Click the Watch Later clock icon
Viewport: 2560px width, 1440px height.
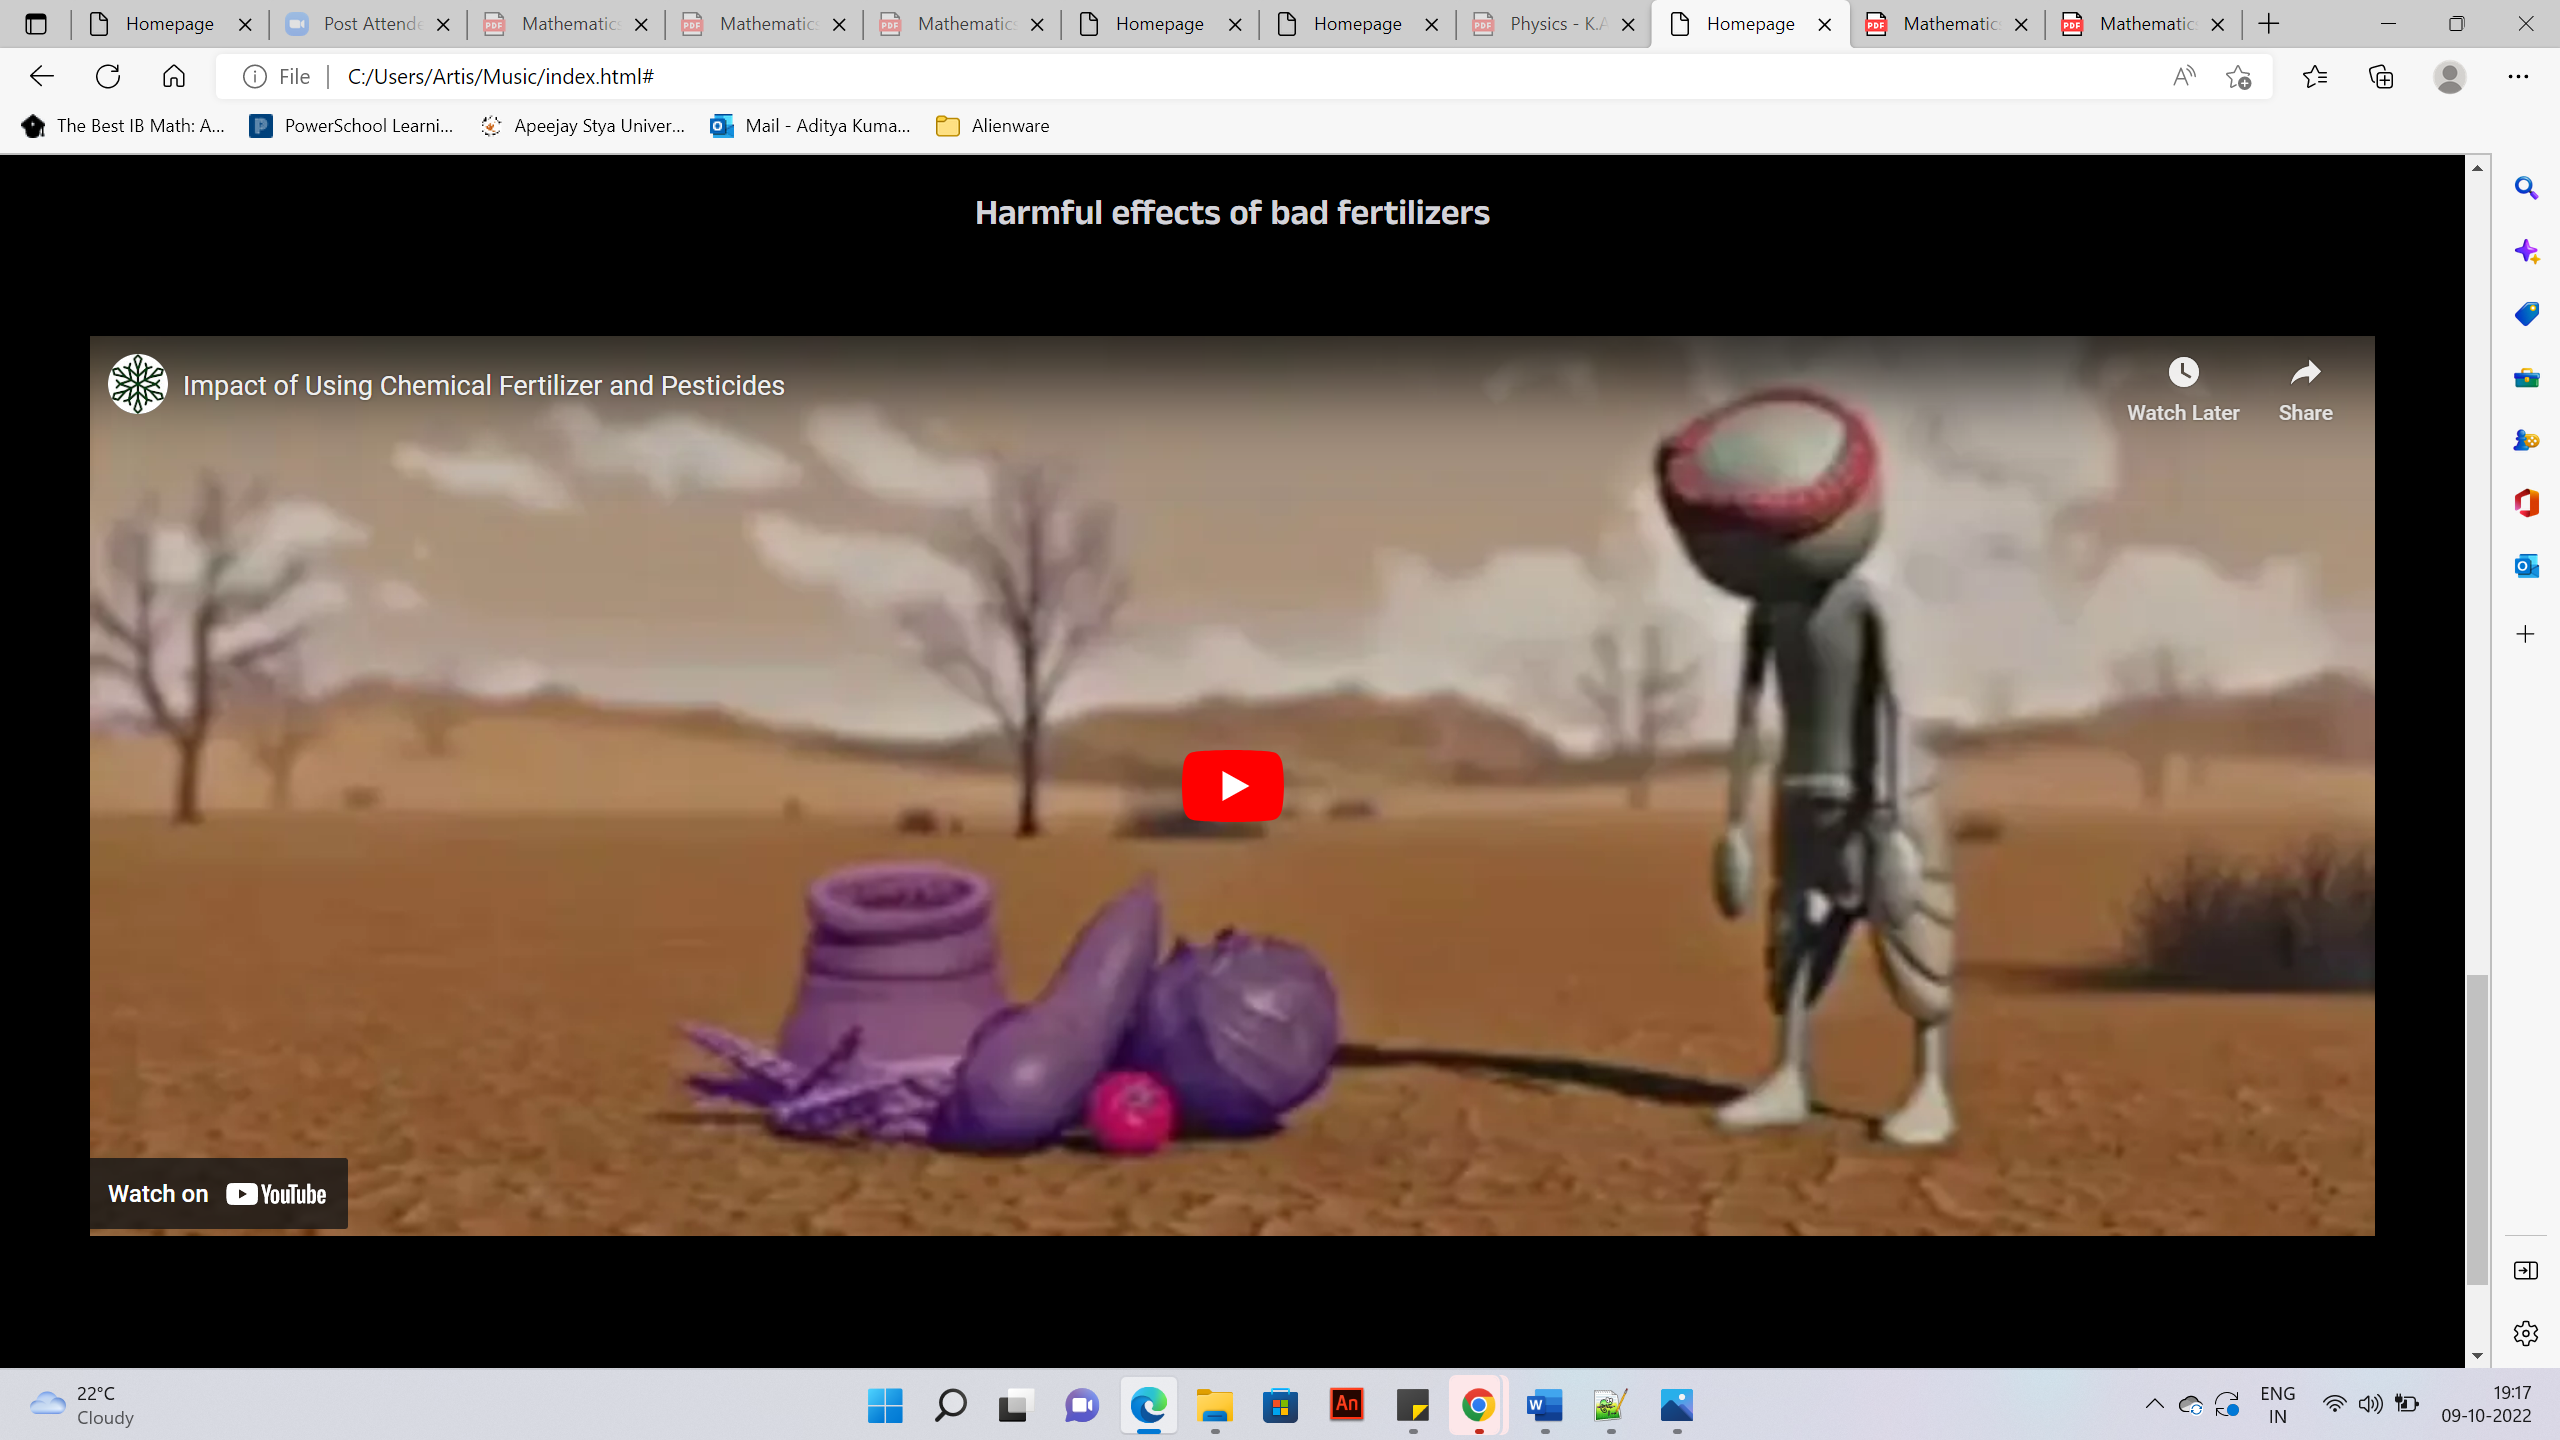[x=2183, y=373]
